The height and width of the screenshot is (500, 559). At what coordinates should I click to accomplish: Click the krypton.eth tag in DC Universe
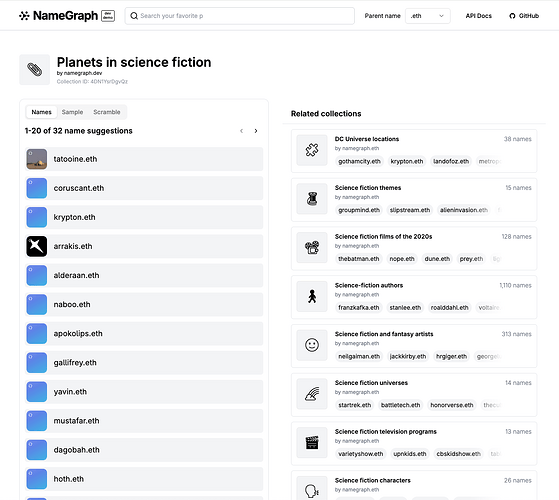point(407,161)
